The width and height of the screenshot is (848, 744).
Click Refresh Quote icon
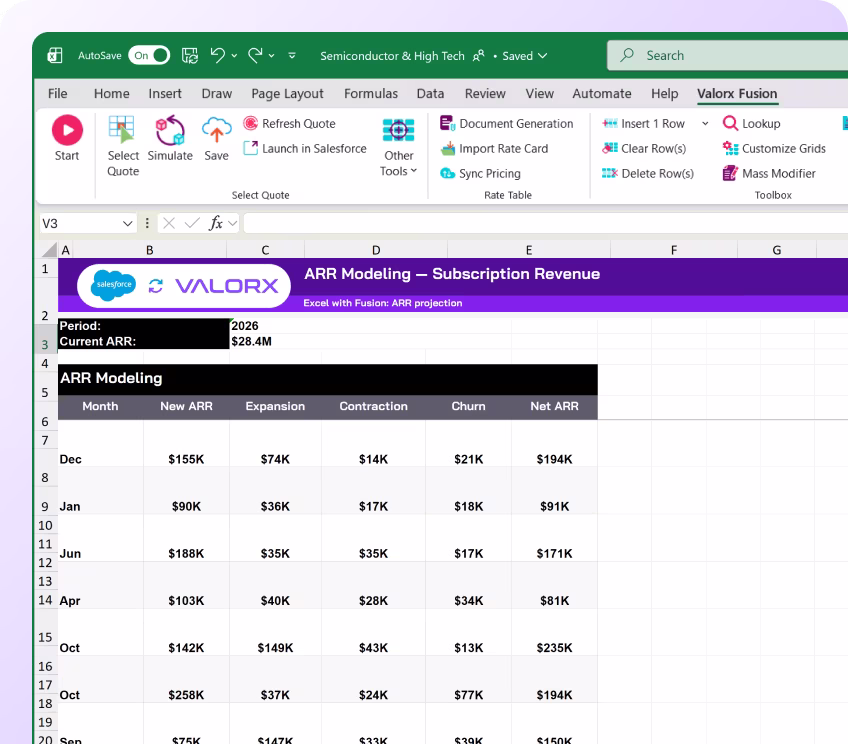coord(250,123)
